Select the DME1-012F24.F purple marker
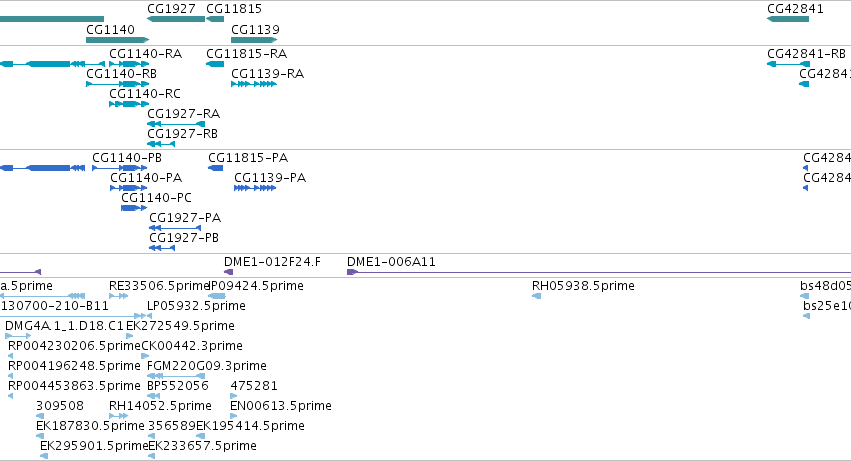This screenshot has width=851, height=461. [x=228, y=271]
